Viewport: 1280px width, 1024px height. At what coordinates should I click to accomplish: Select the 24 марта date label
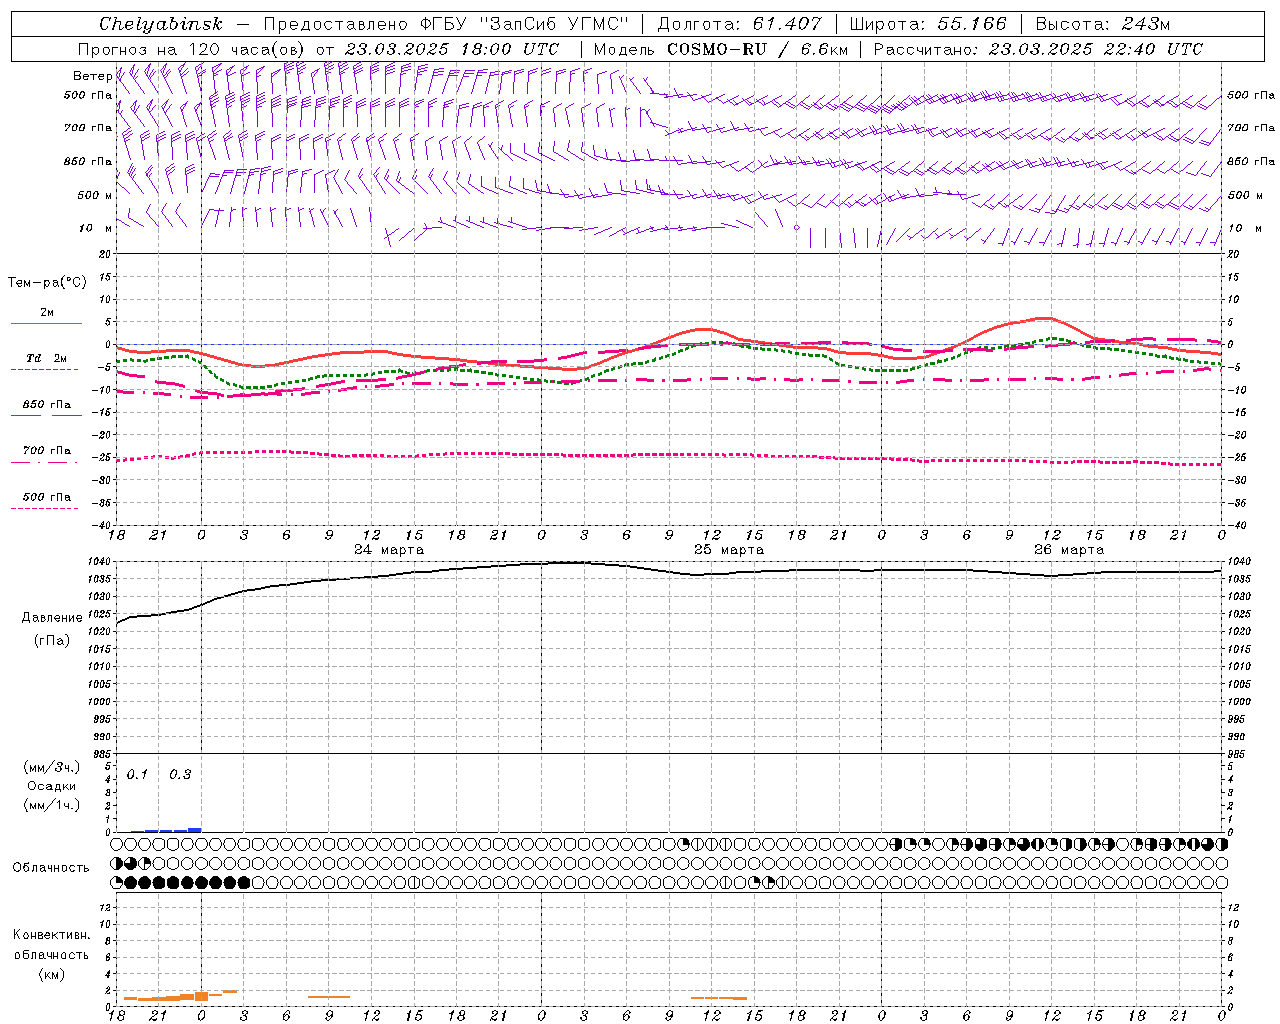tap(389, 550)
